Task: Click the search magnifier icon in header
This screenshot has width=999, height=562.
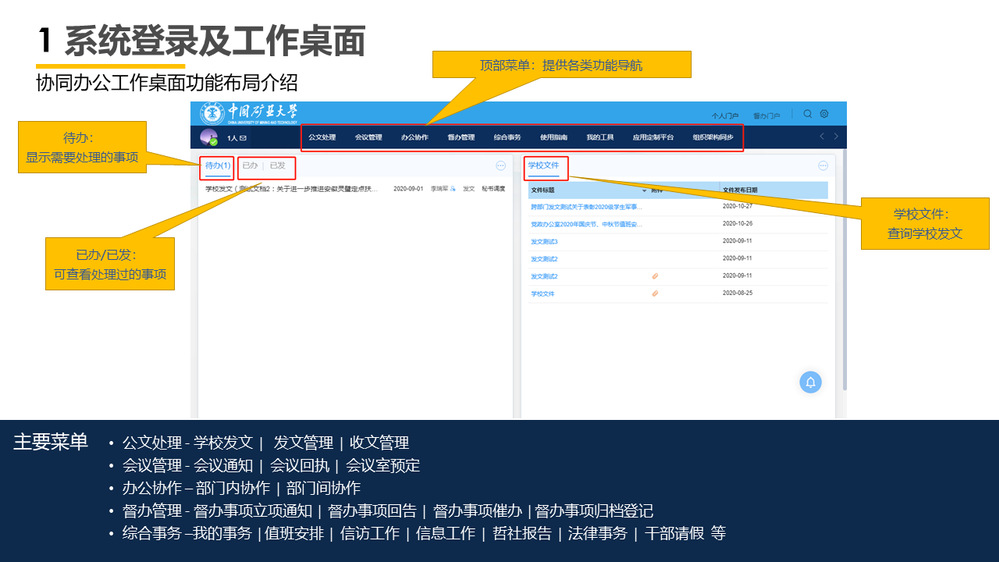Action: coord(808,114)
